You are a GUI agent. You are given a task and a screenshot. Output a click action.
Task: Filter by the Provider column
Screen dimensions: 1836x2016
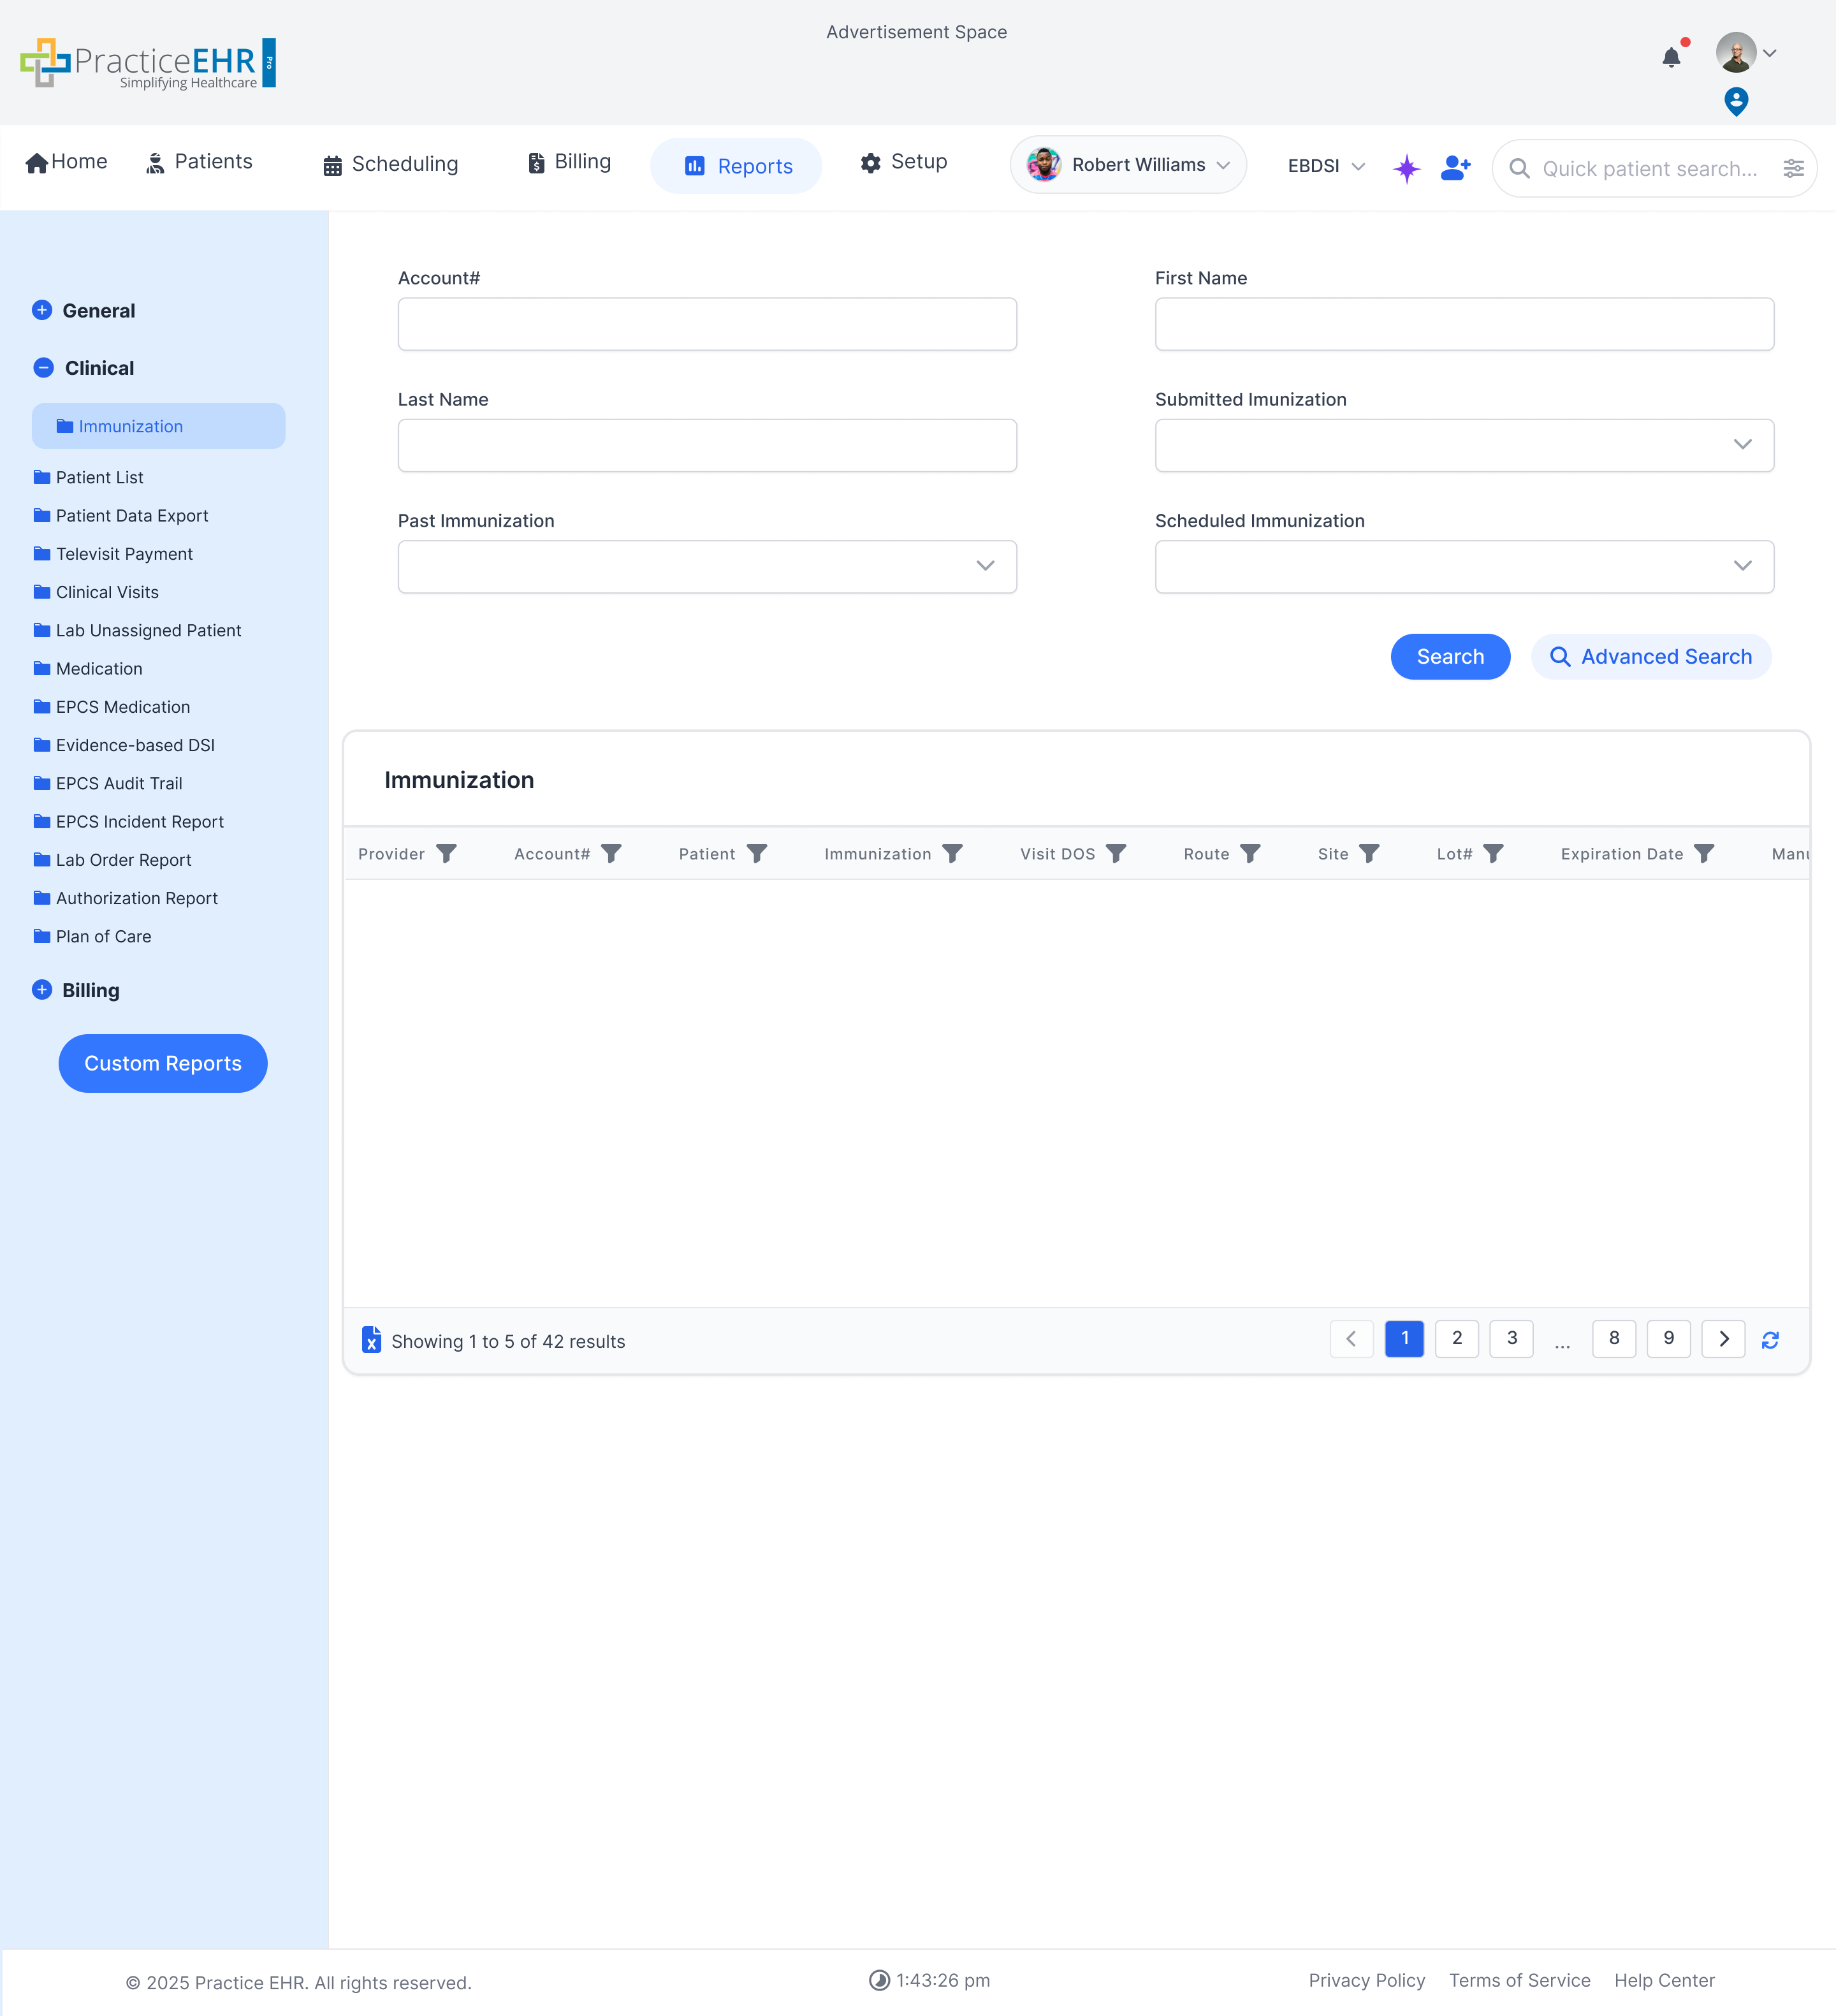(447, 853)
